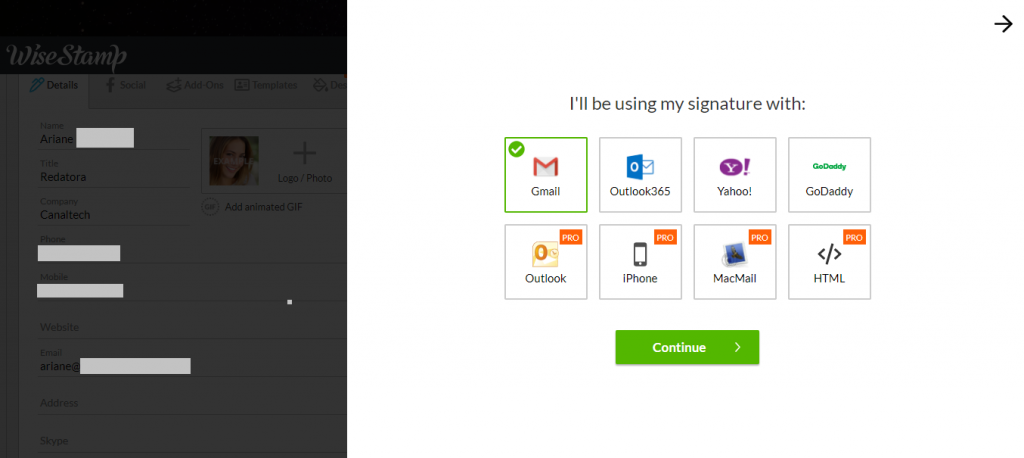Click the Skype input field
This screenshot has width=1024, height=458.
click(192, 440)
